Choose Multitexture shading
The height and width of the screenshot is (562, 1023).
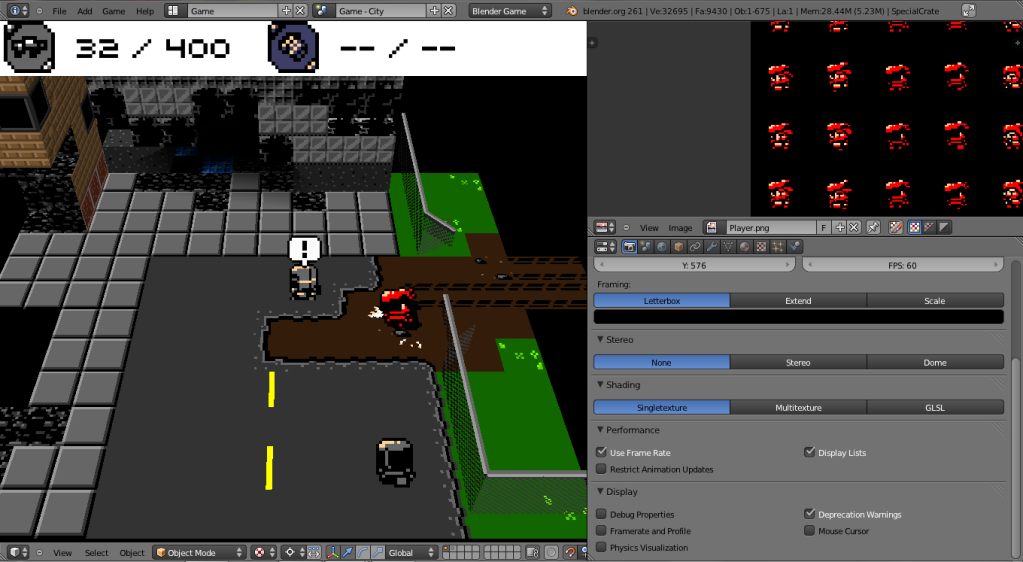click(798, 407)
